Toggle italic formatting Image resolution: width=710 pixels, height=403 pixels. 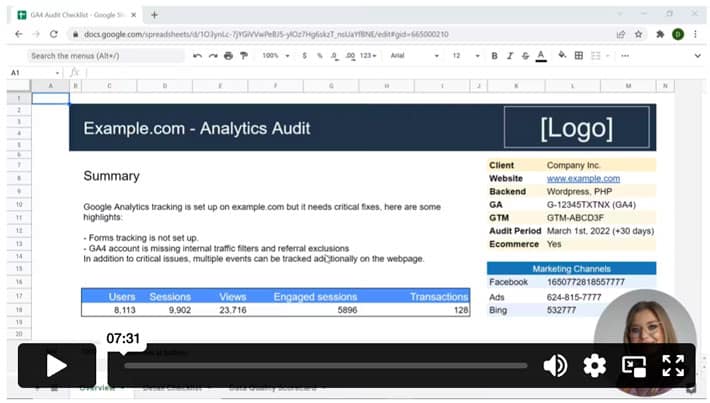pyautogui.click(x=510, y=56)
